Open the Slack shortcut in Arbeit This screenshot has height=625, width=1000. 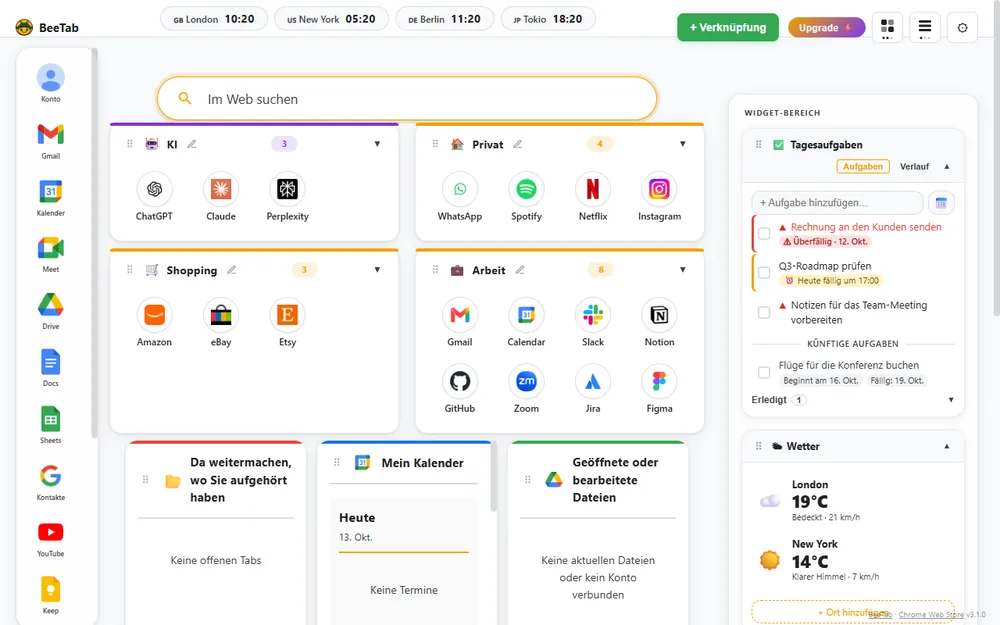(x=592, y=315)
